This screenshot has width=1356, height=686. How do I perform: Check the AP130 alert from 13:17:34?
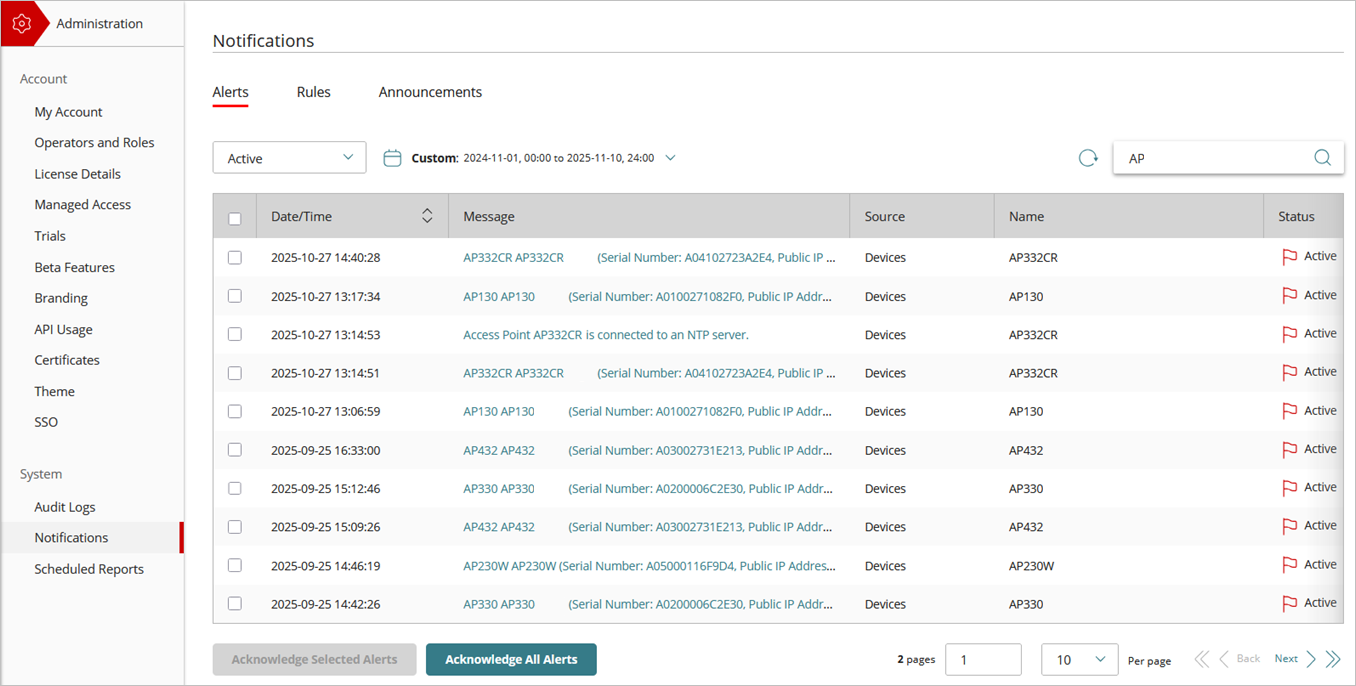click(234, 295)
